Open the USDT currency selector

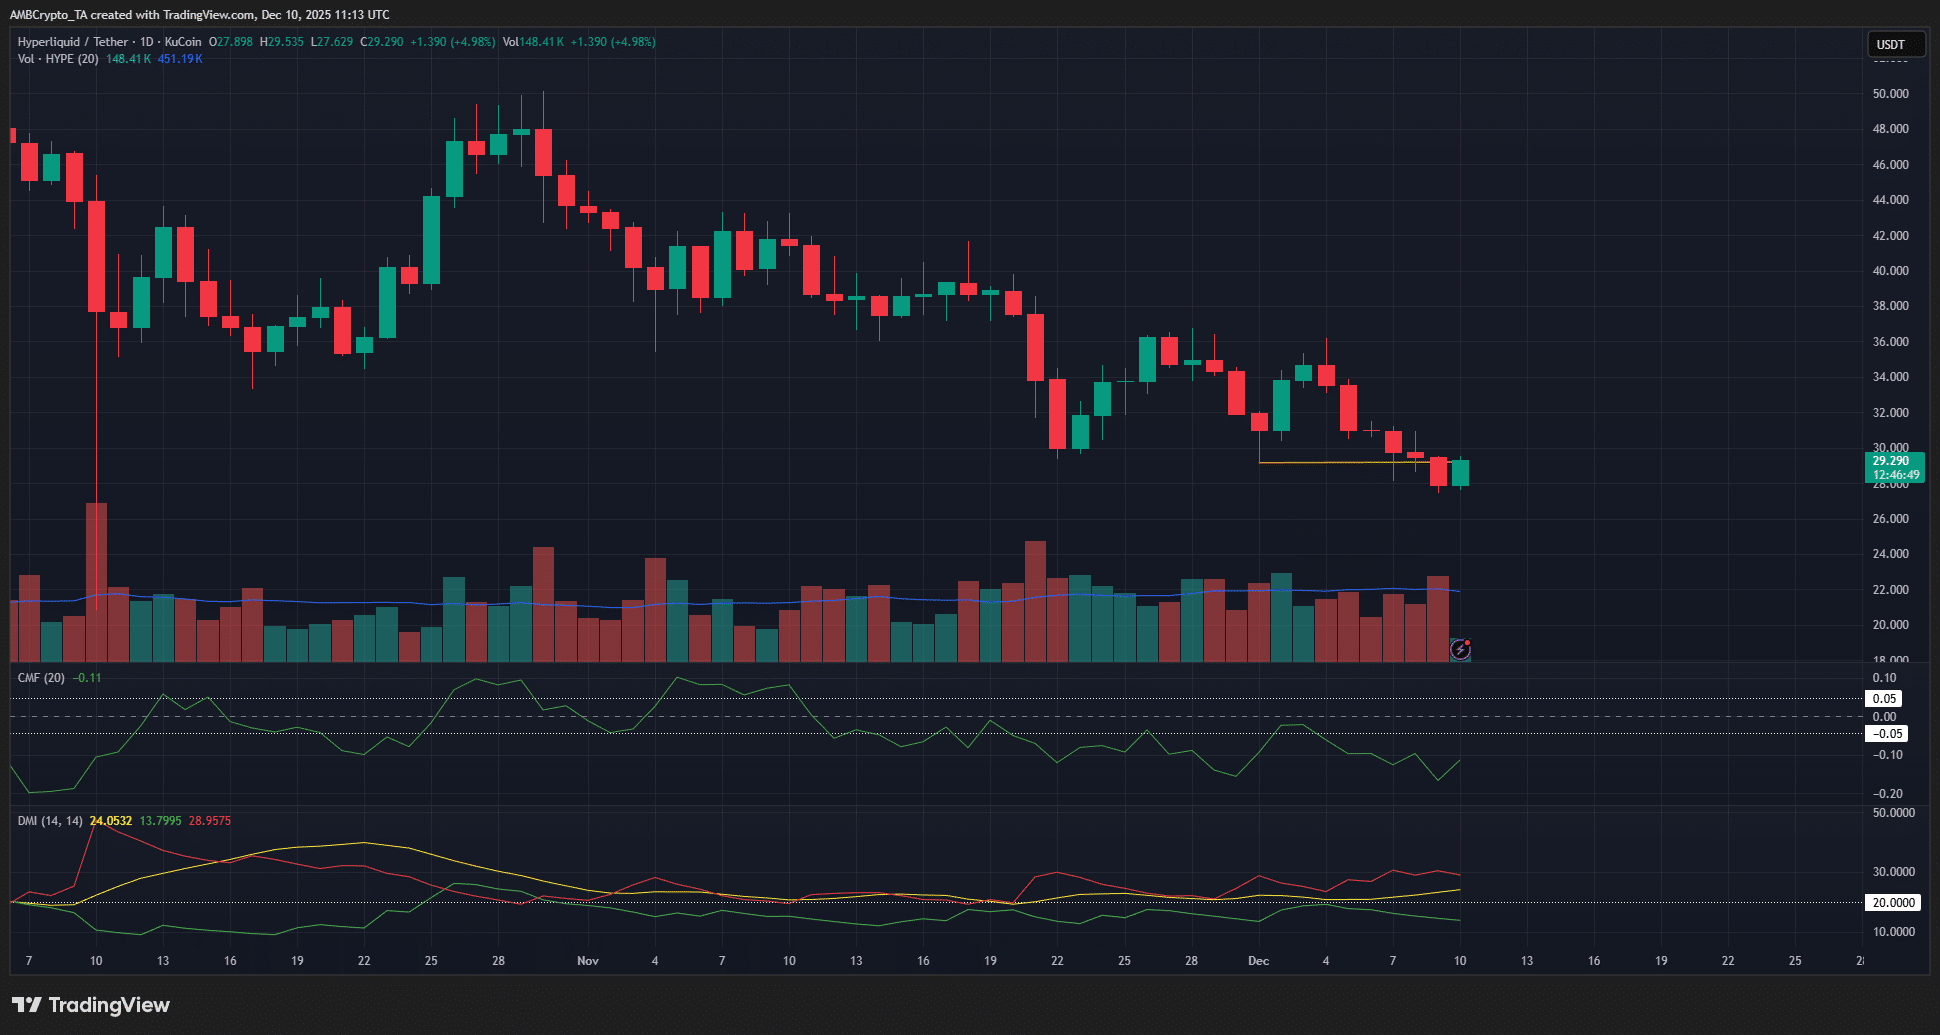pos(1895,44)
